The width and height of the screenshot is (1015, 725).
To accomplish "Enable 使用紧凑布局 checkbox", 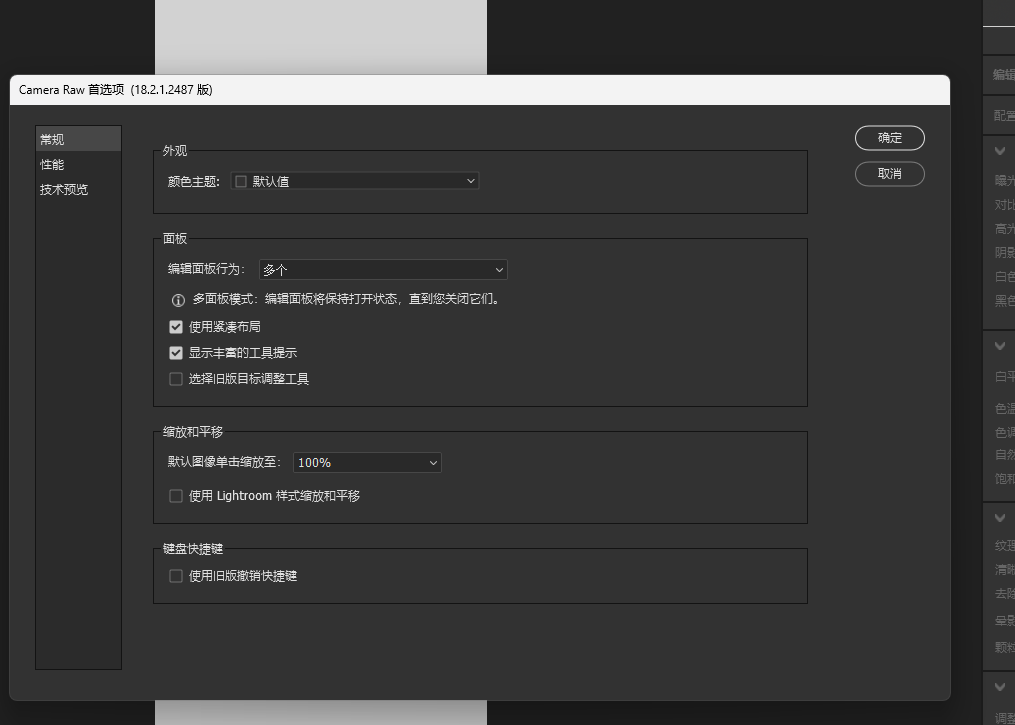I will pyautogui.click(x=176, y=327).
